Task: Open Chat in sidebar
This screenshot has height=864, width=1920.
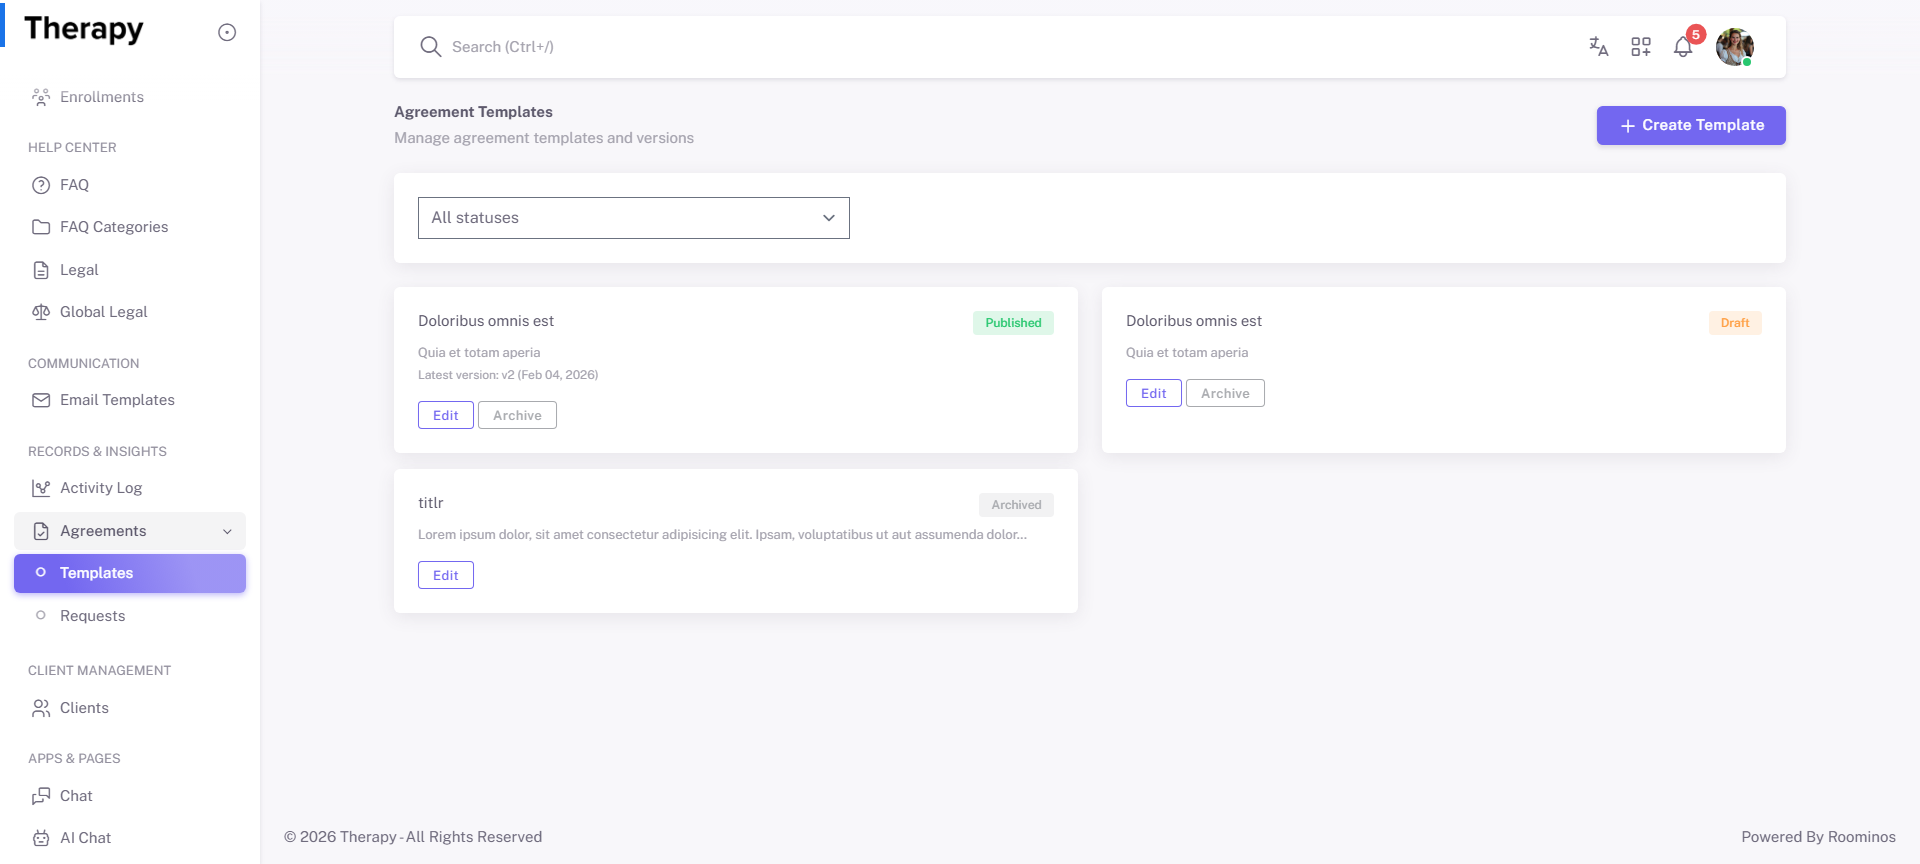Action: click(130, 796)
